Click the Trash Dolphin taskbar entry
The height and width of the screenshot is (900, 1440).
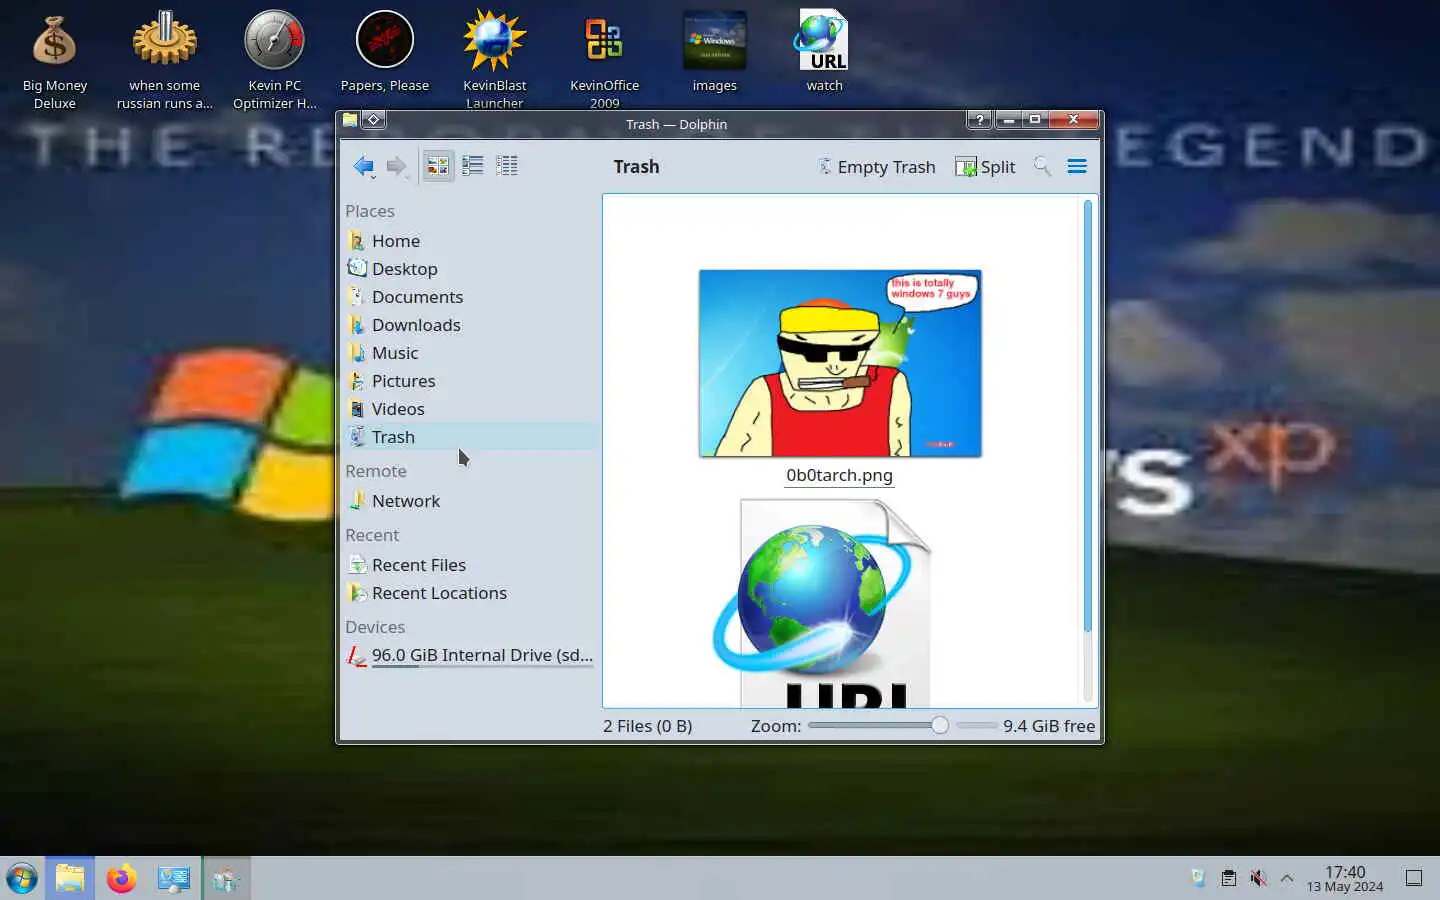point(226,879)
